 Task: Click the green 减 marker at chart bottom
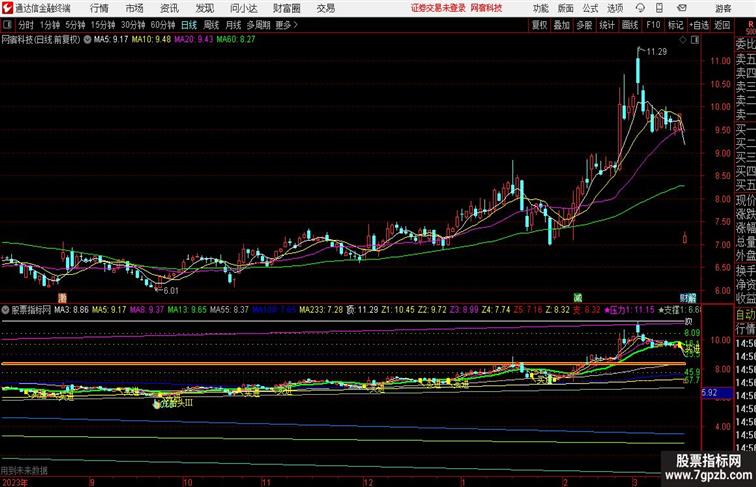click(x=578, y=298)
